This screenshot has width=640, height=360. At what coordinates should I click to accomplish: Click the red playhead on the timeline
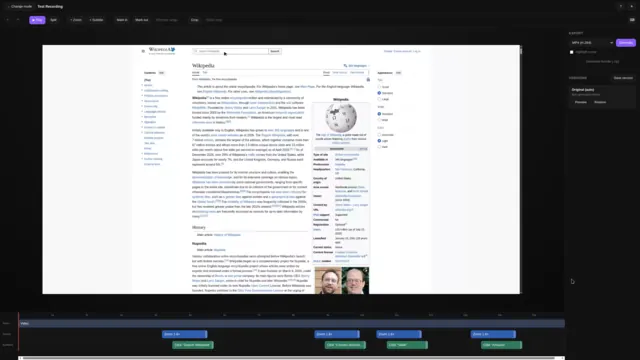(x=18, y=331)
